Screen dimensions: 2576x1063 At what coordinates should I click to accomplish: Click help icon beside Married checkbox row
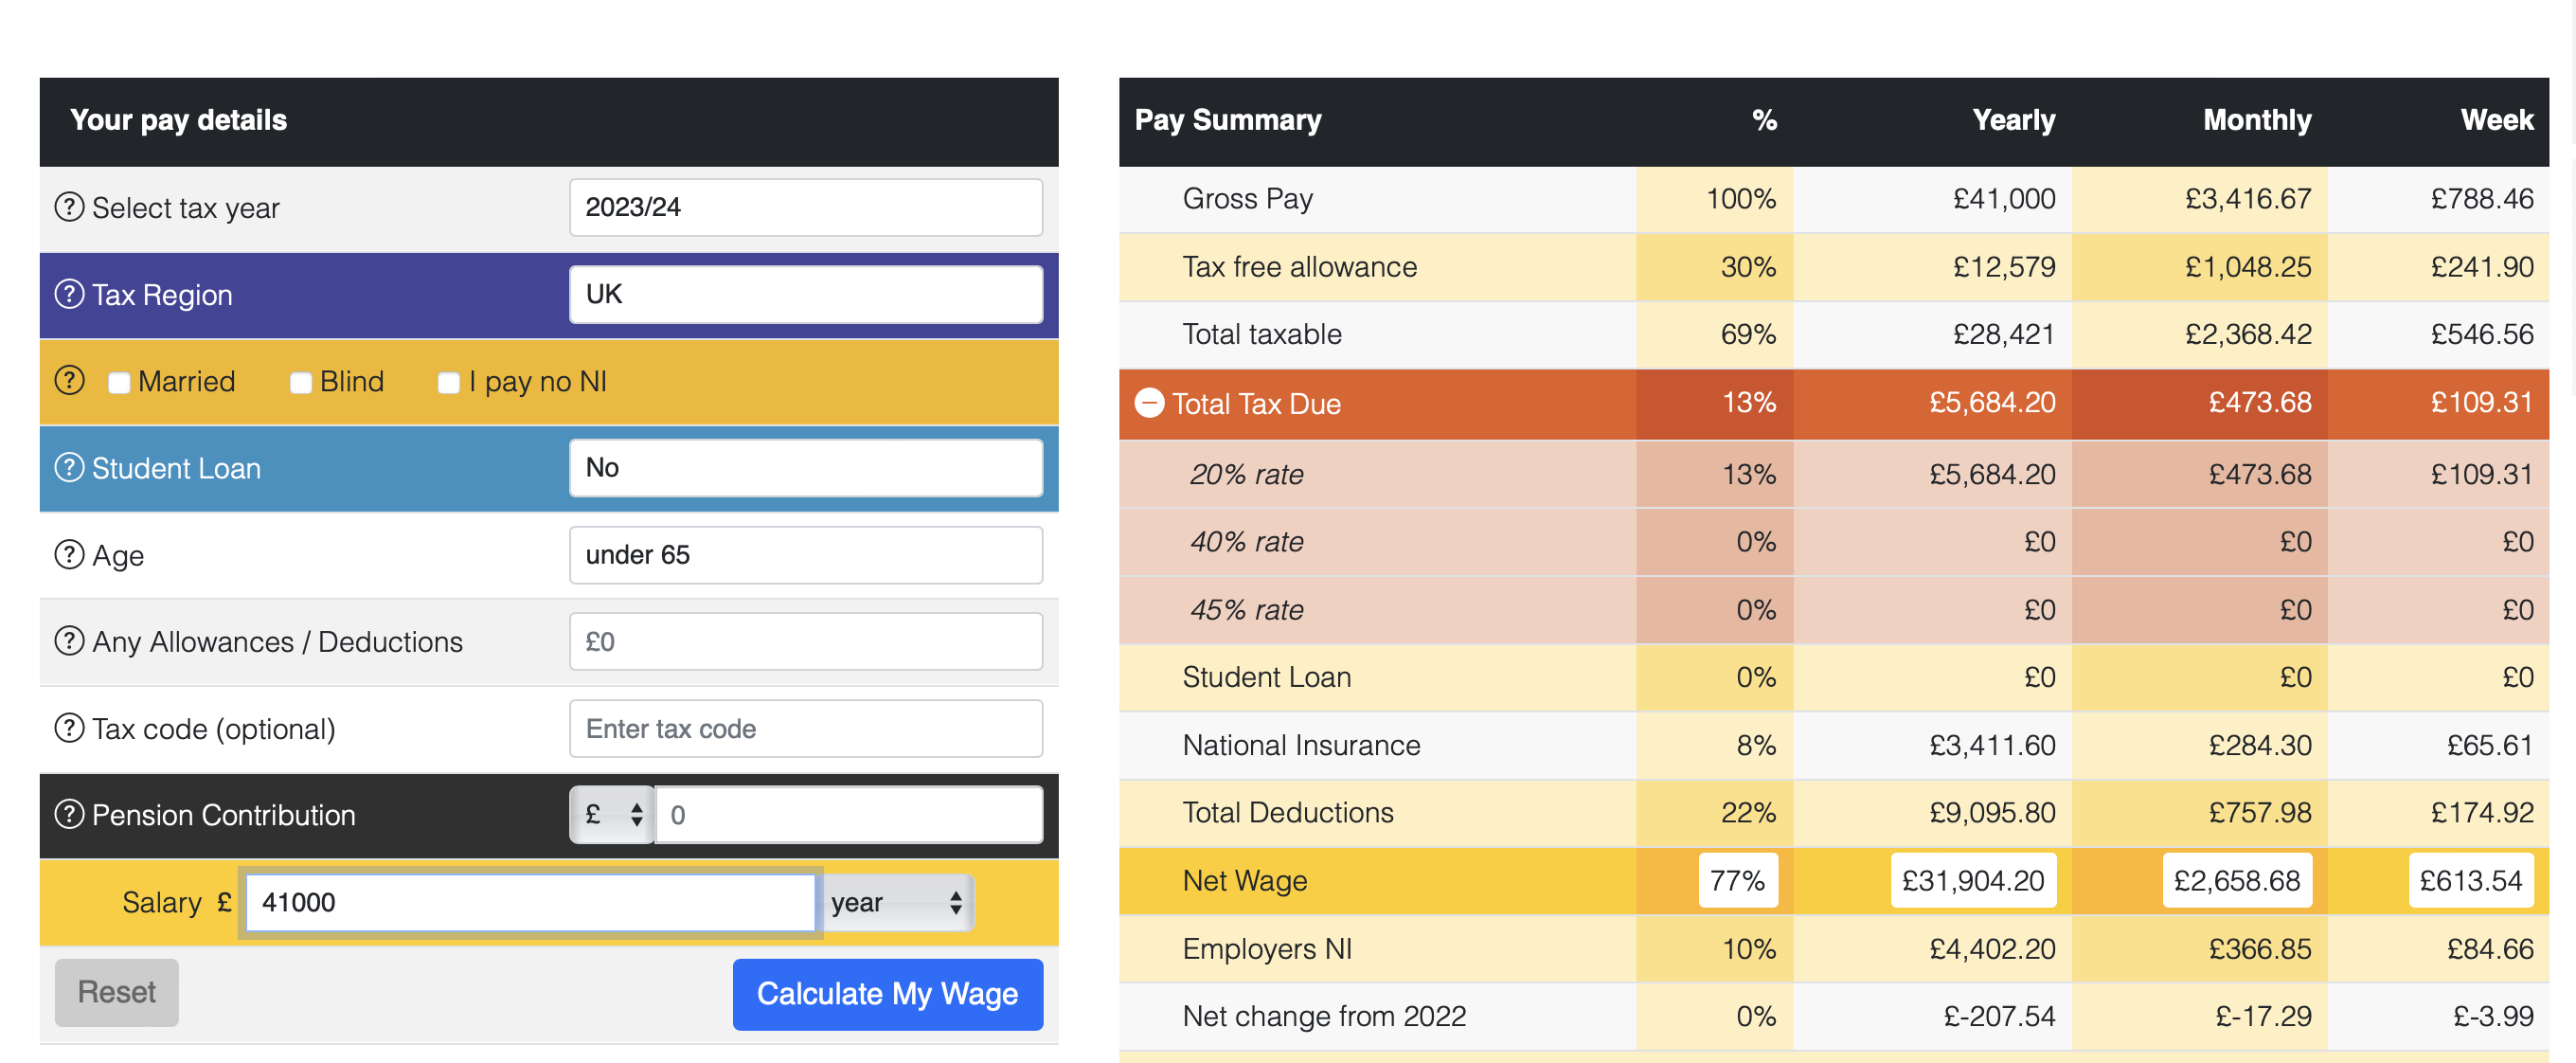coord(69,380)
